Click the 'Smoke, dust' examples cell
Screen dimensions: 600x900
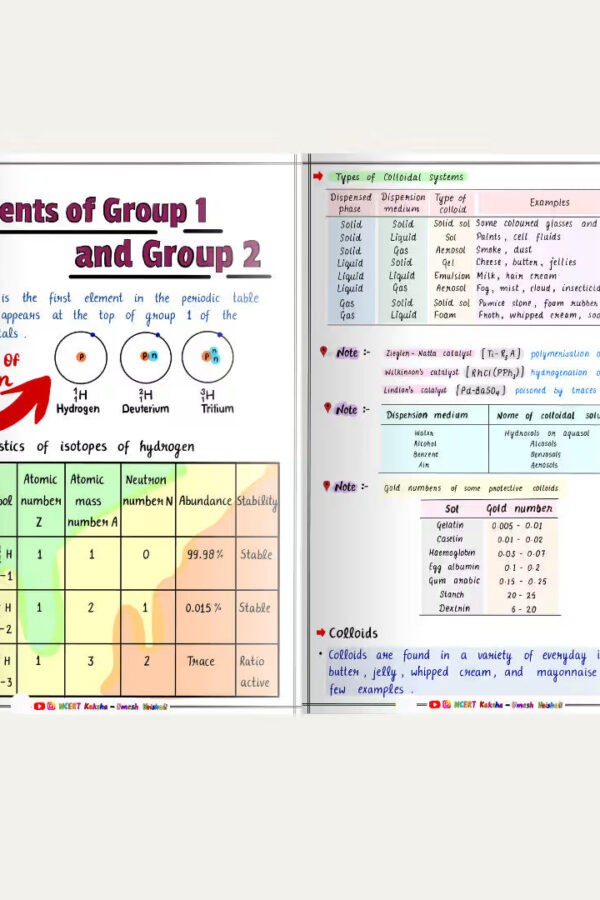pyautogui.click(x=504, y=250)
